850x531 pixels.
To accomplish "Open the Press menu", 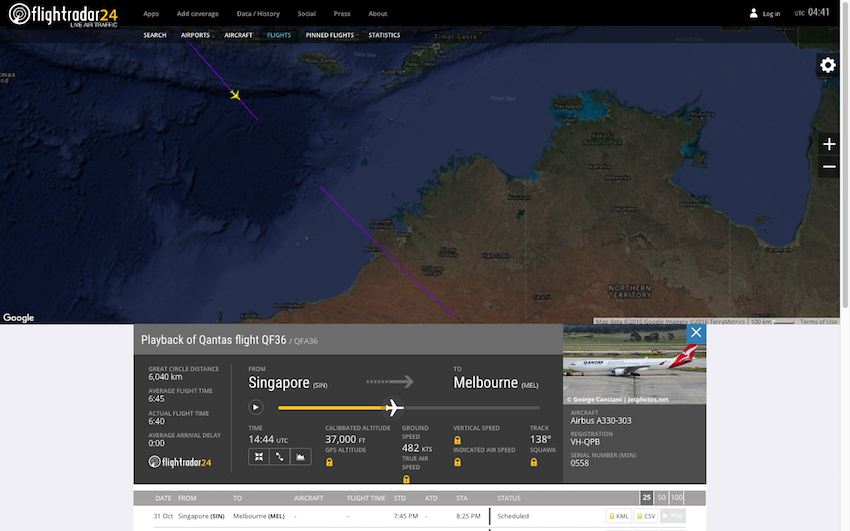I will (342, 14).
